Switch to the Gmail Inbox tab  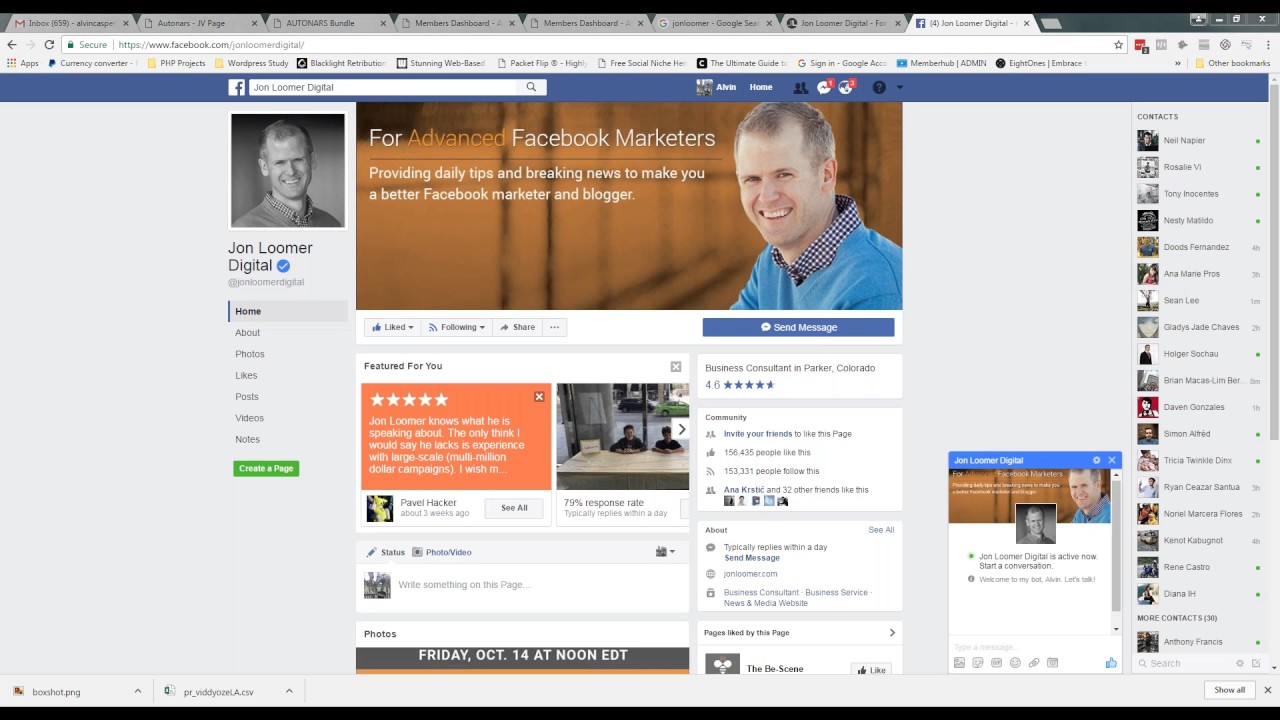68,23
